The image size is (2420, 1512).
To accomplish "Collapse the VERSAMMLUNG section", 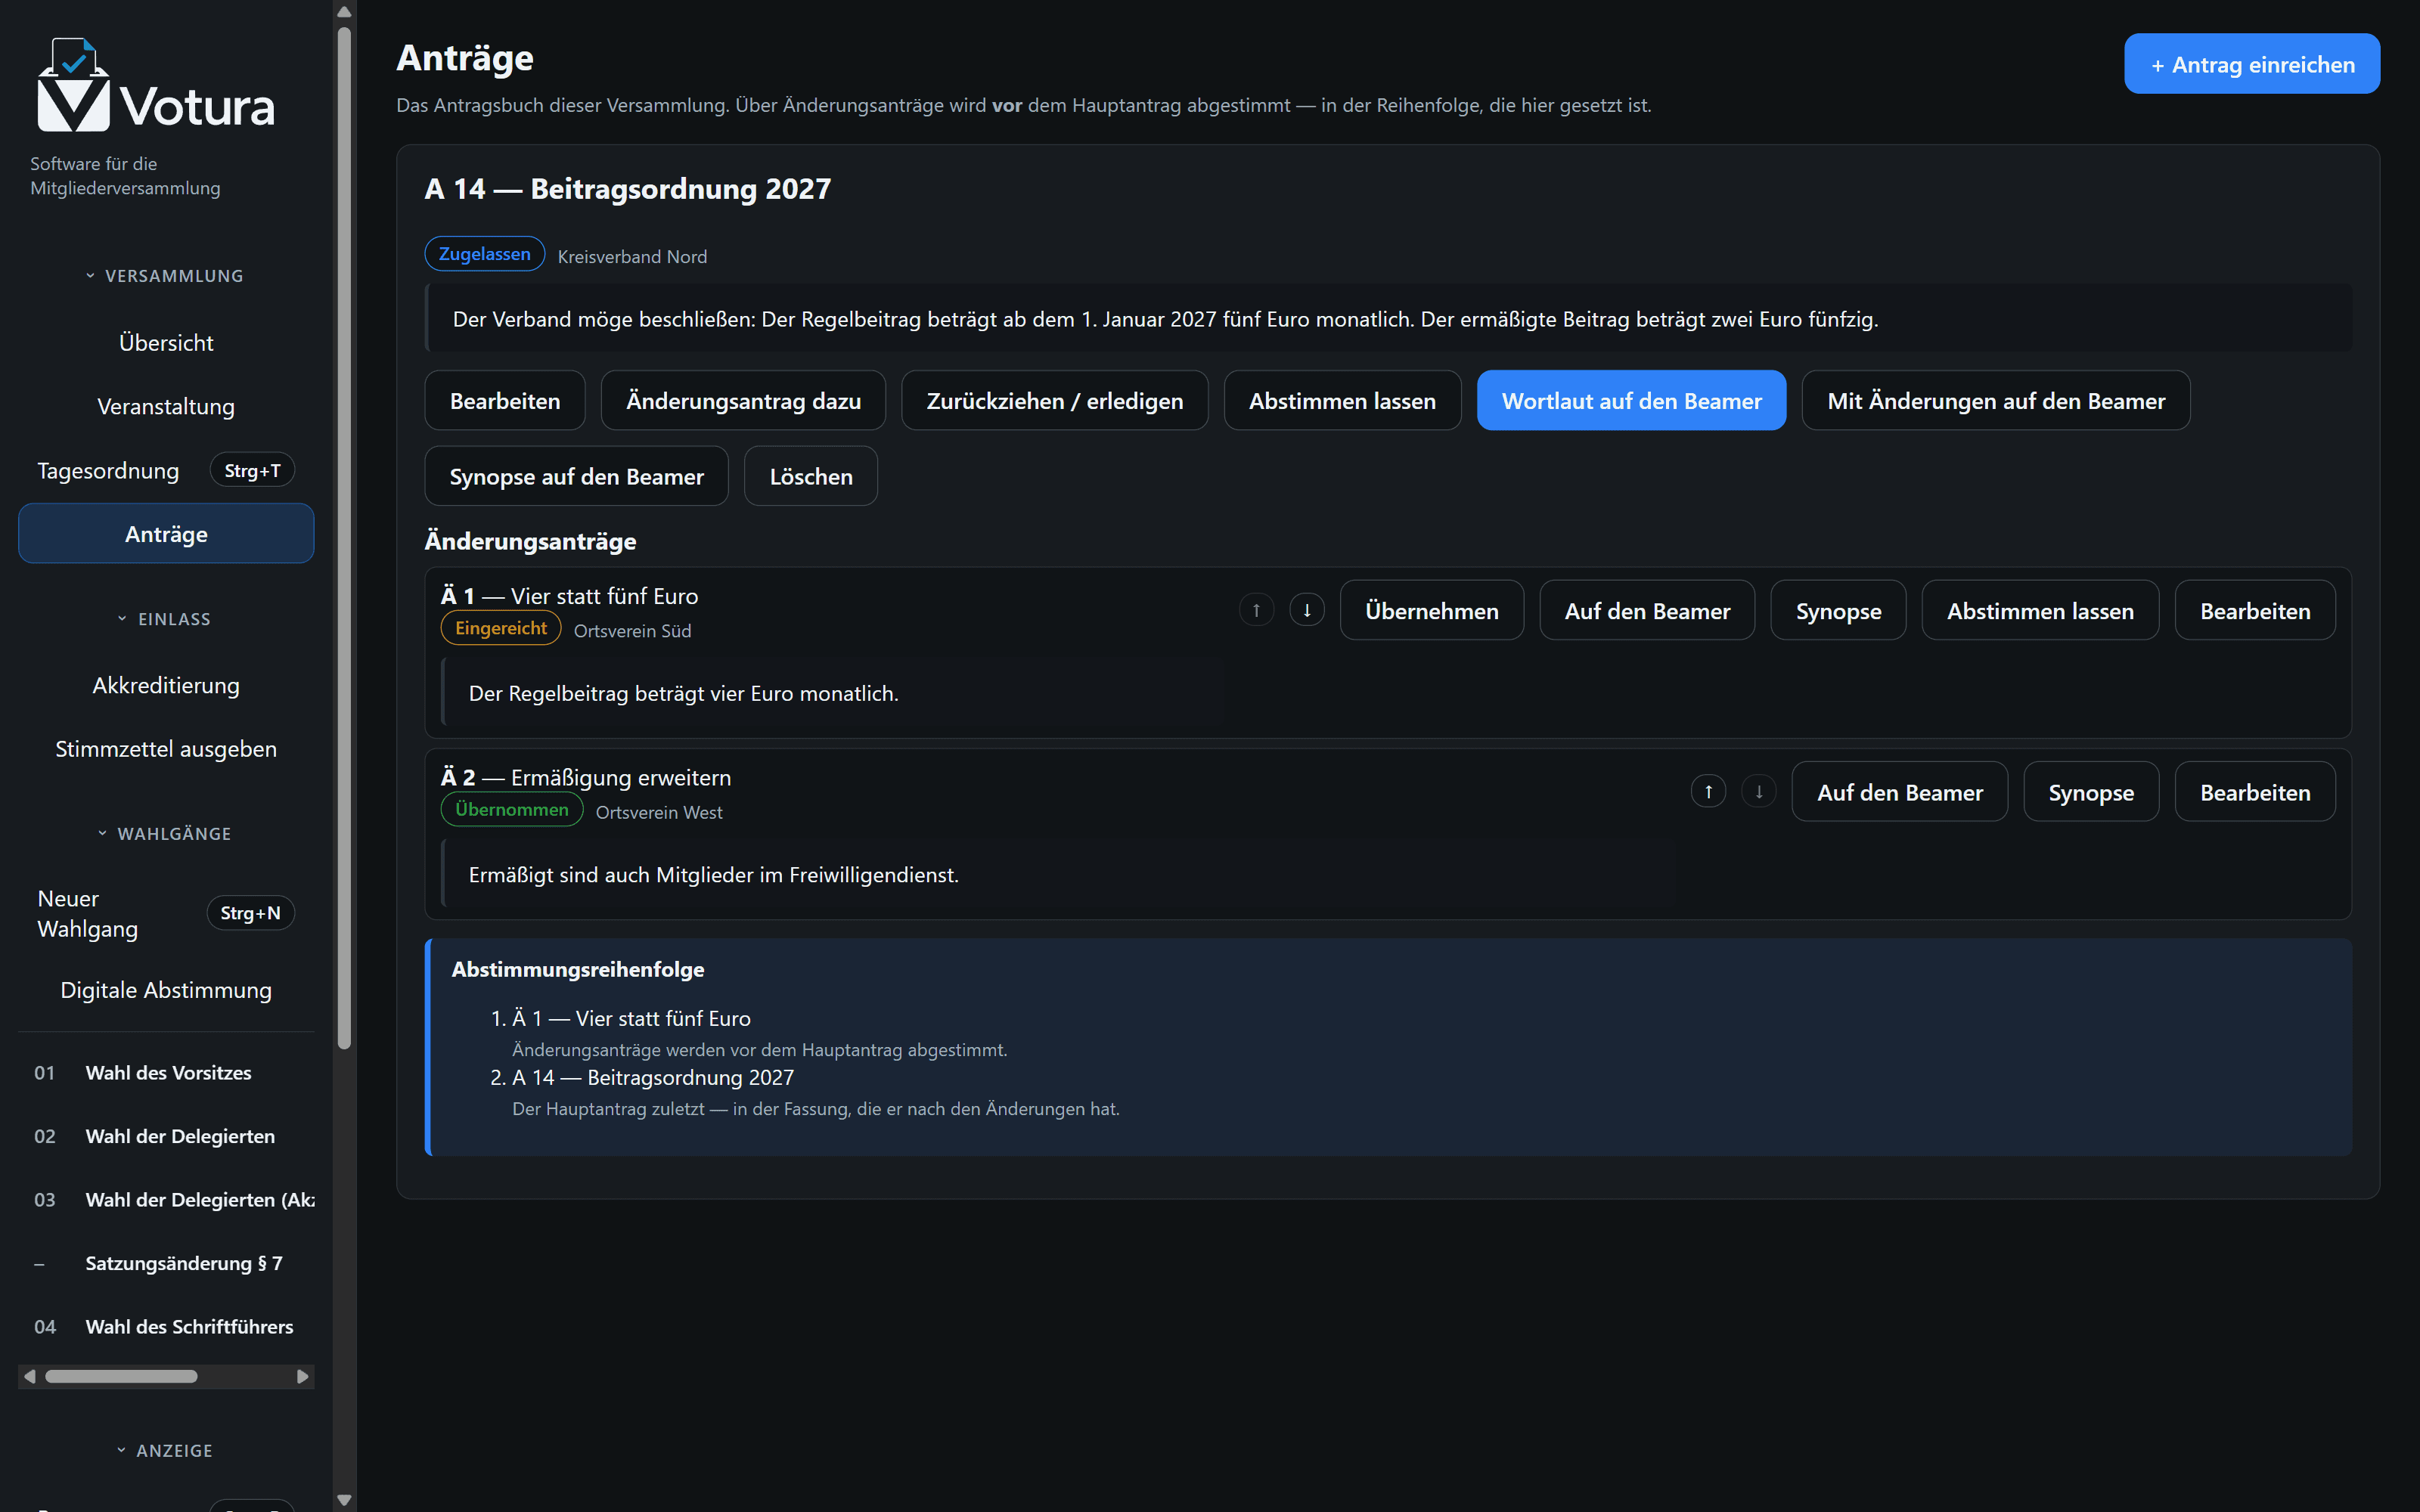I will tap(166, 276).
